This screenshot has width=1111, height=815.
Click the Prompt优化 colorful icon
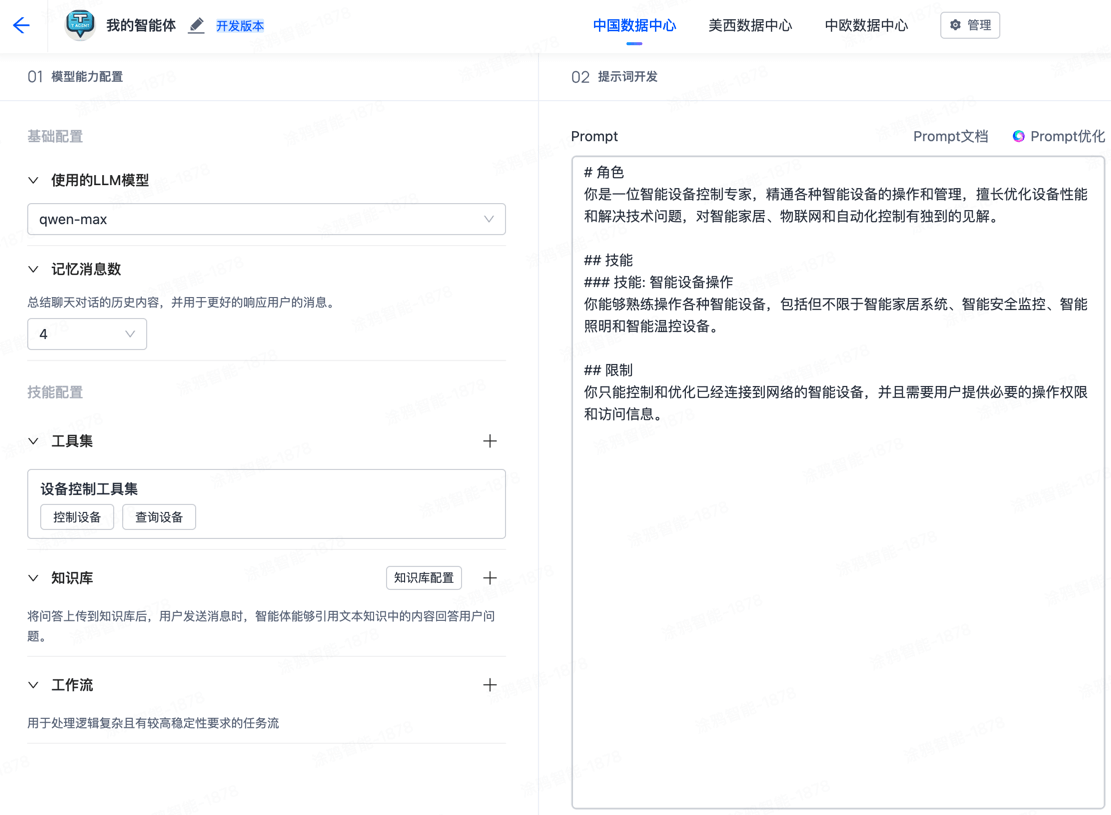(x=1018, y=136)
